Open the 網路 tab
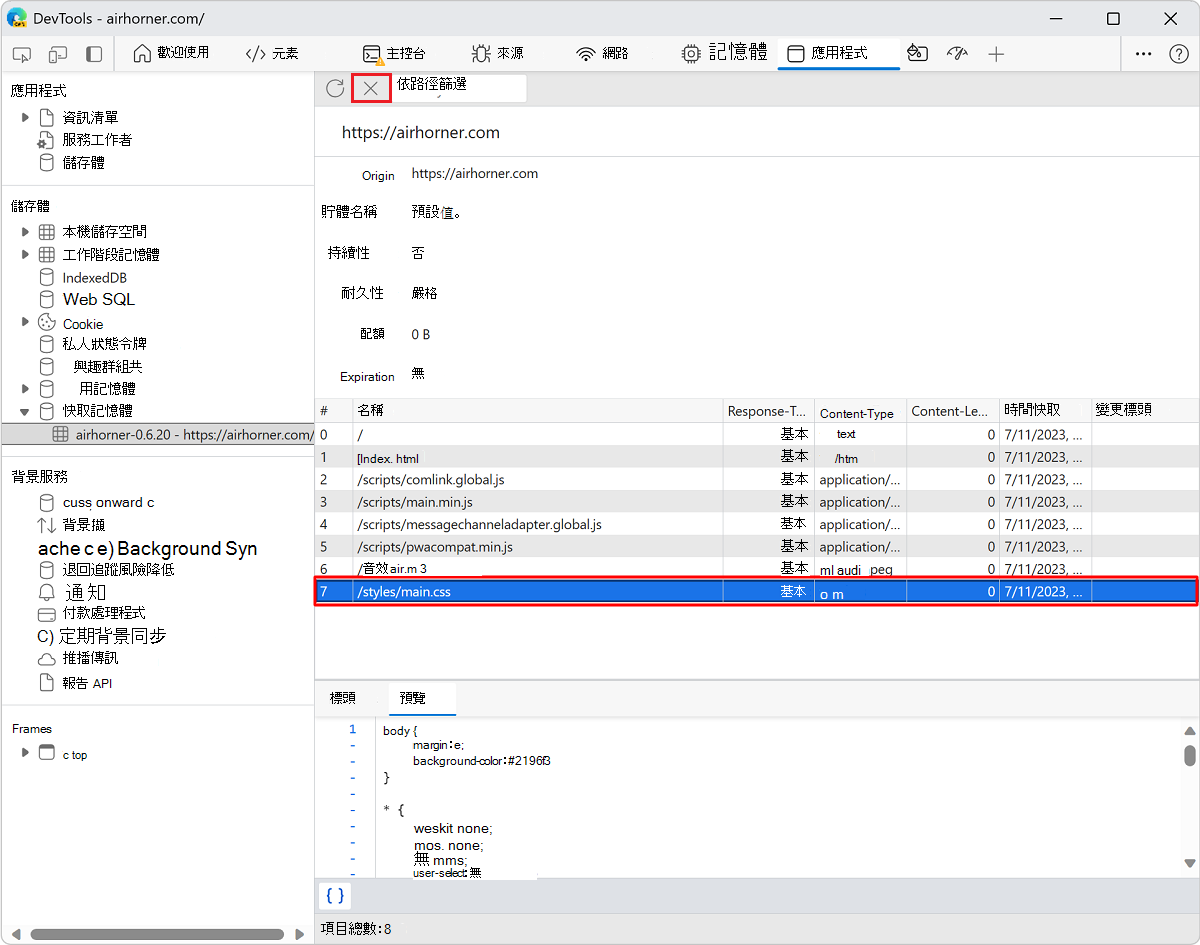 point(603,53)
